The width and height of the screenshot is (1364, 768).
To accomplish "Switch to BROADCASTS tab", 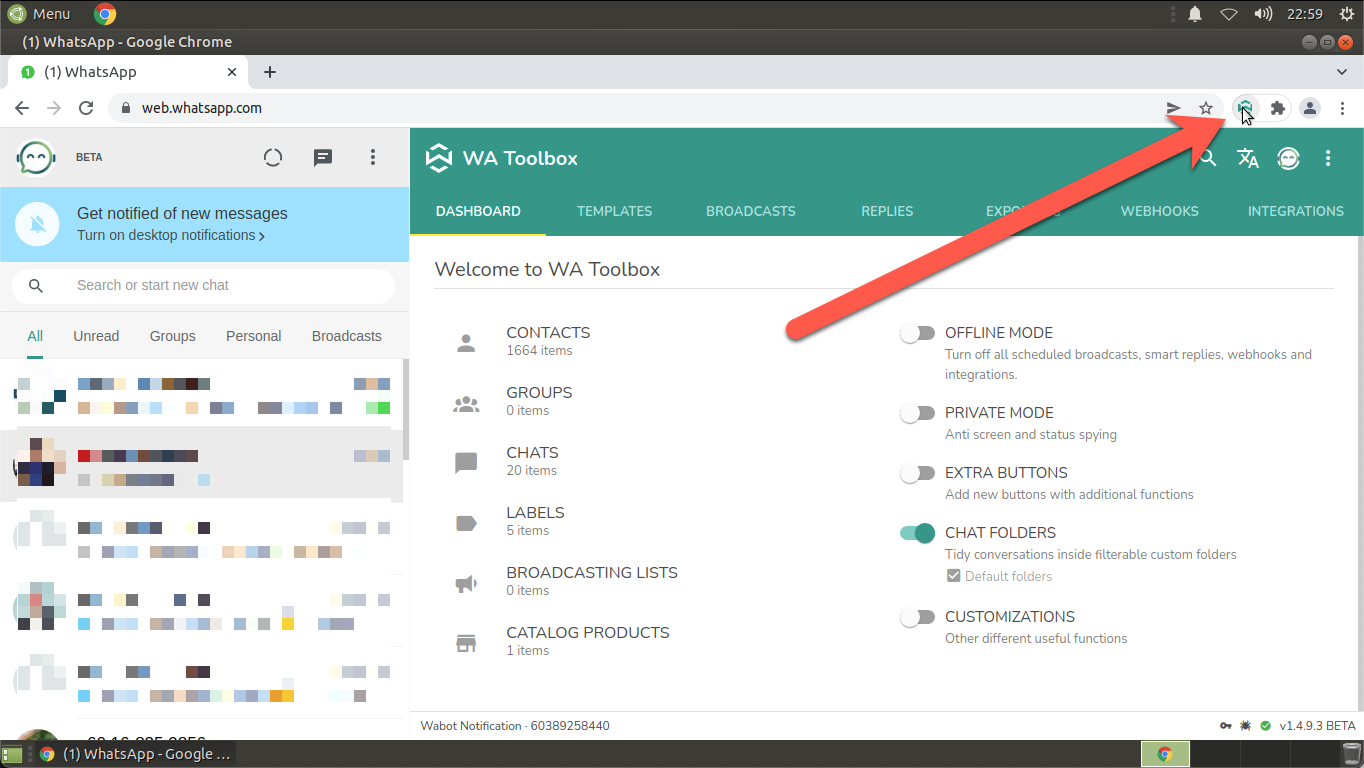I will 751,211.
